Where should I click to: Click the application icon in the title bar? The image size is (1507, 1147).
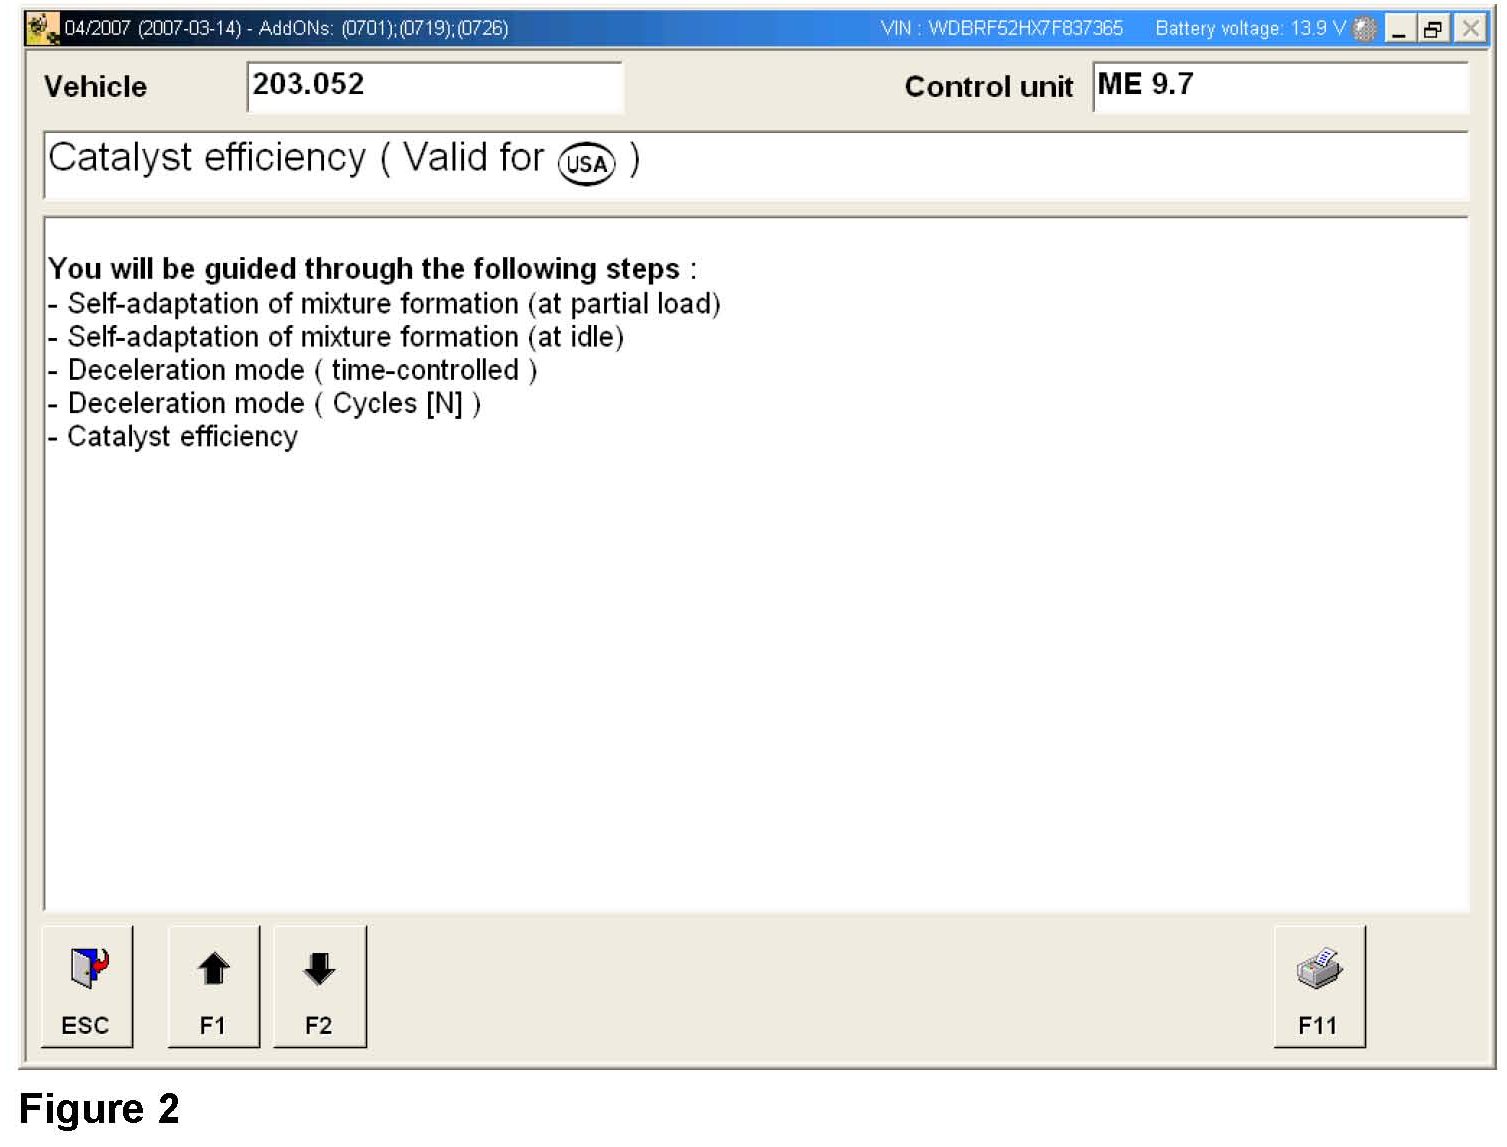coord(42,29)
